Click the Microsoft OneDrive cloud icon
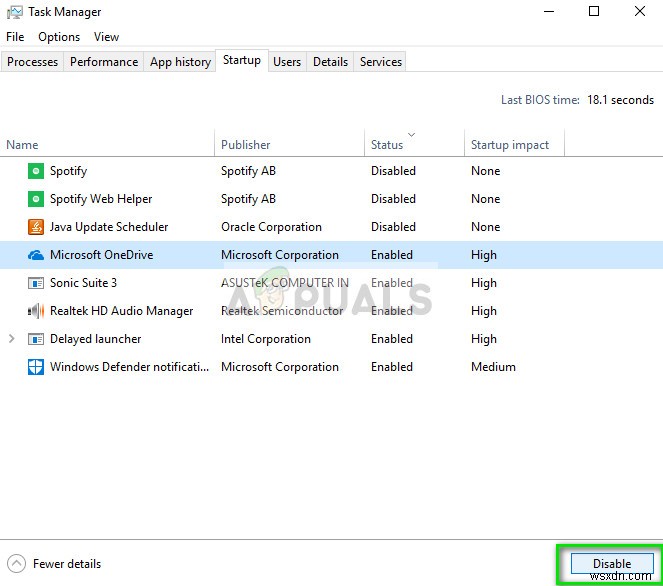 (x=36, y=255)
